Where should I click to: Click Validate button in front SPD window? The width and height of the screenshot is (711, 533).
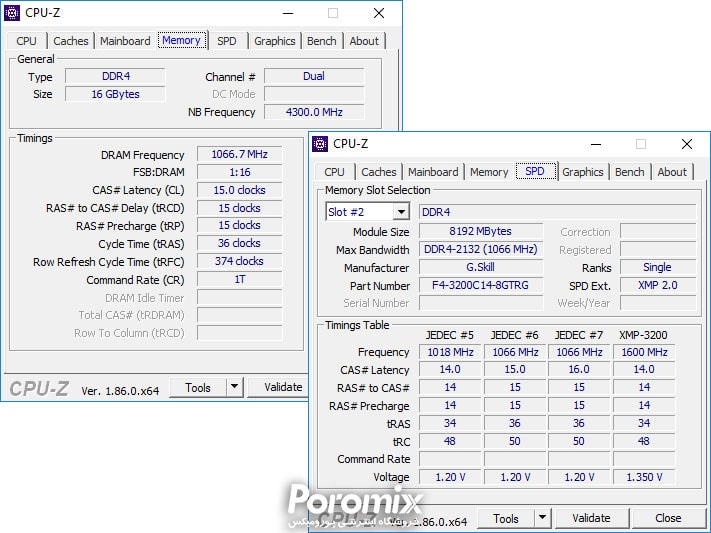click(x=591, y=518)
